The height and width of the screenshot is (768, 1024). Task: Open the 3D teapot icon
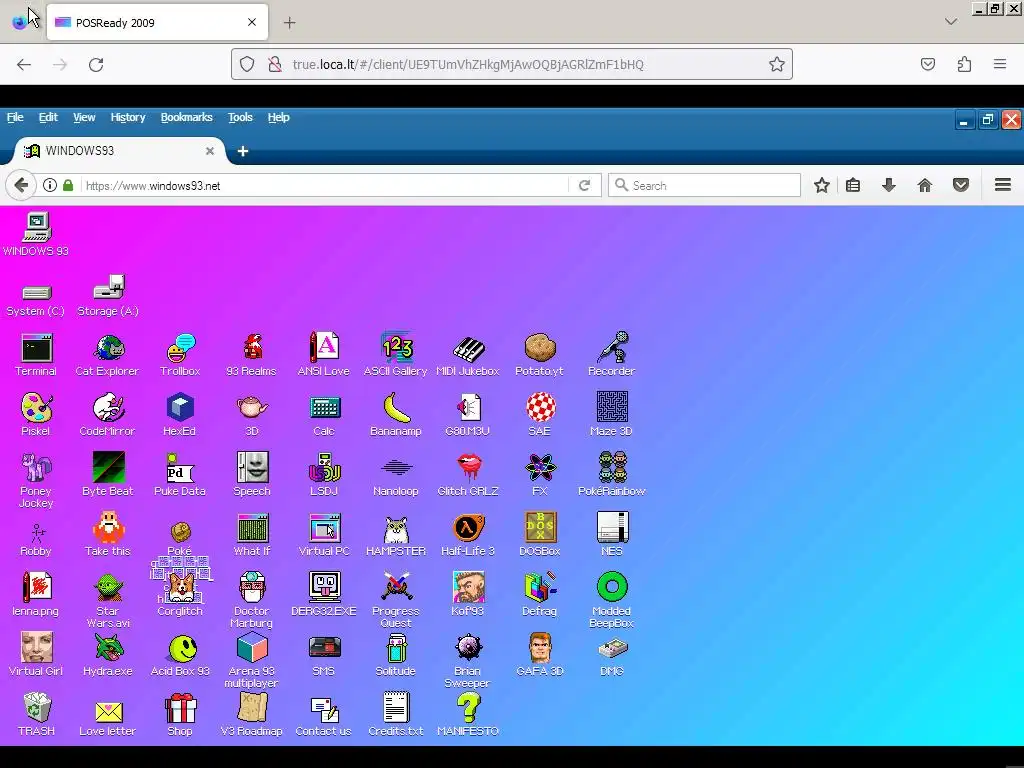252,415
